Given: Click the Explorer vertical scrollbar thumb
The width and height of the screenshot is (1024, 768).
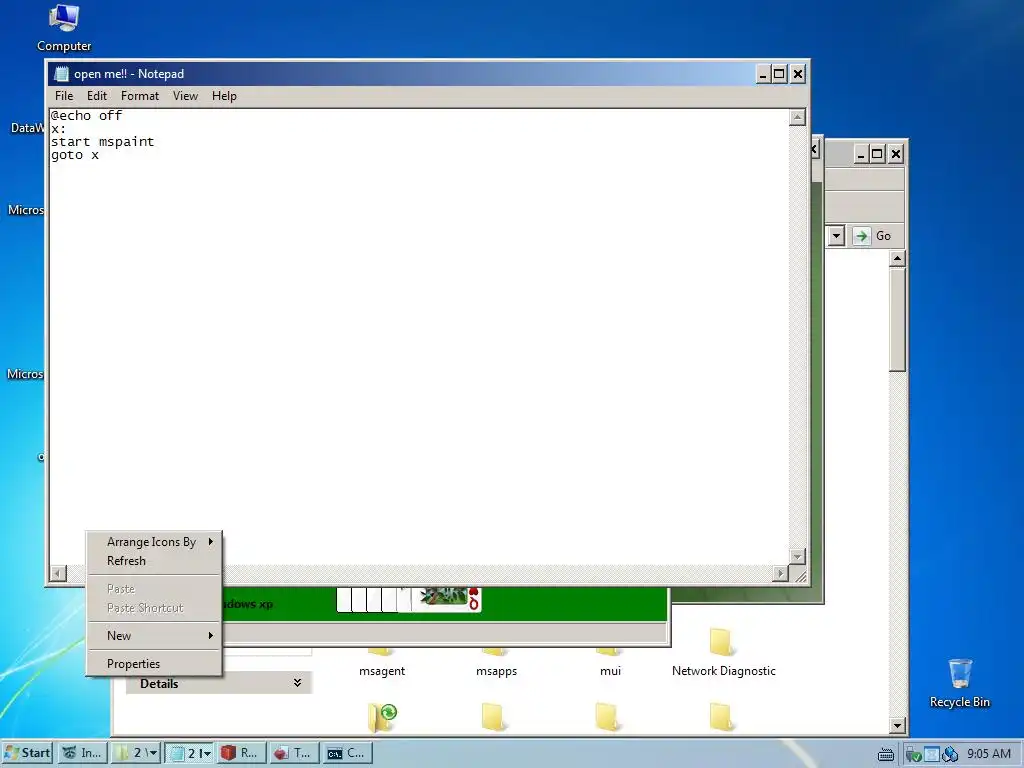Looking at the screenshot, I should coord(897,319).
